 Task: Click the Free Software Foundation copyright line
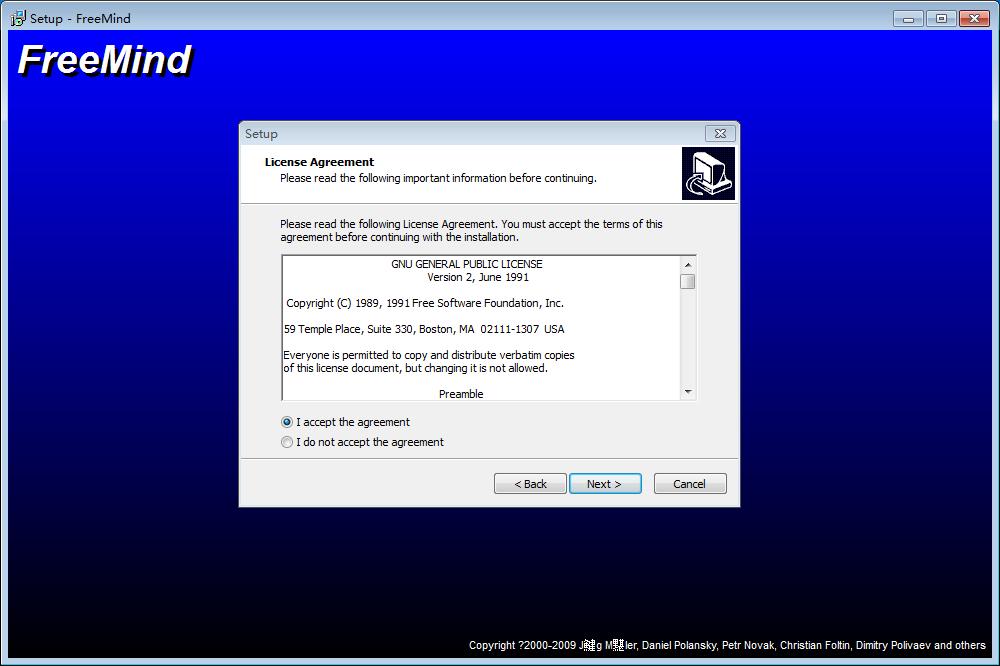425,303
